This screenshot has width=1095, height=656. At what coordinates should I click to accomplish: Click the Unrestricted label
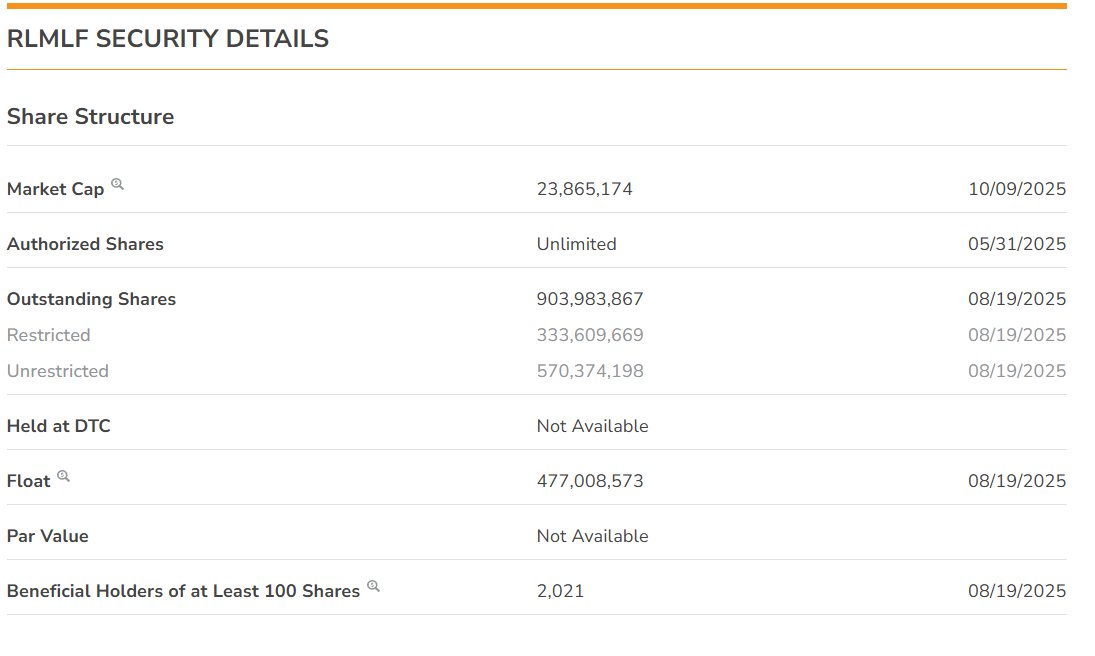pos(58,371)
